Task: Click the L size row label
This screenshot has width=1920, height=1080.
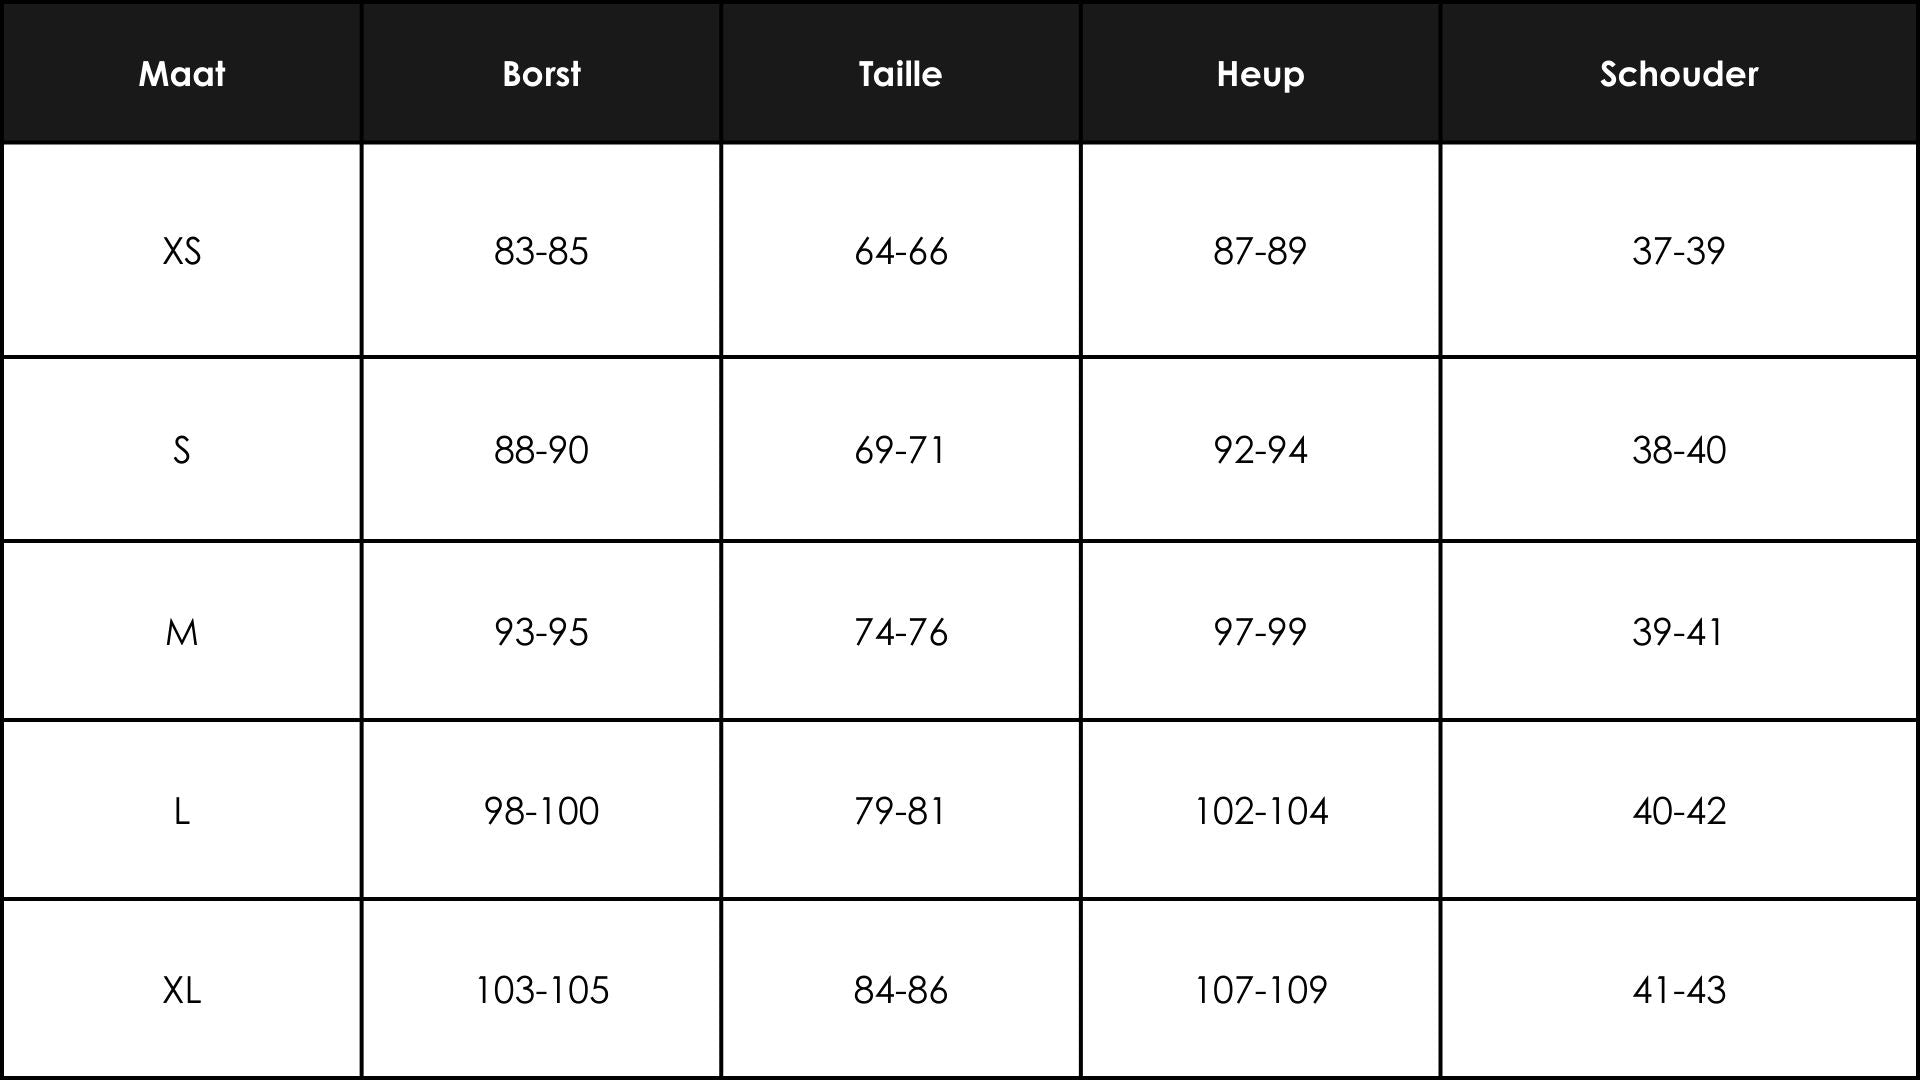Action: click(181, 811)
